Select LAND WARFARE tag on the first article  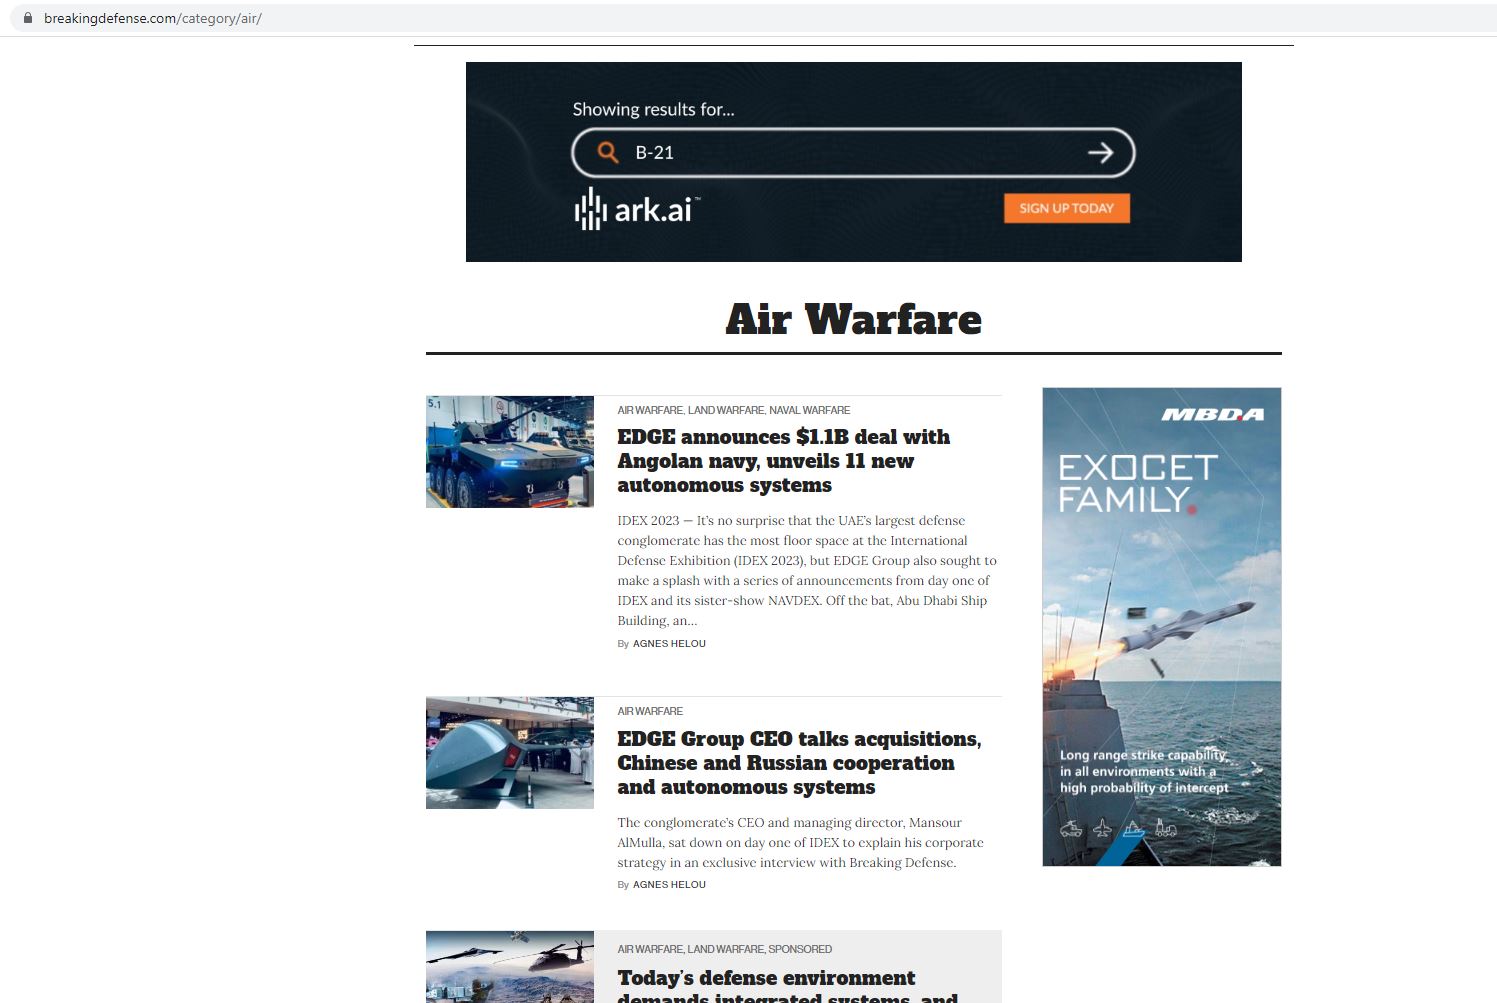725,410
